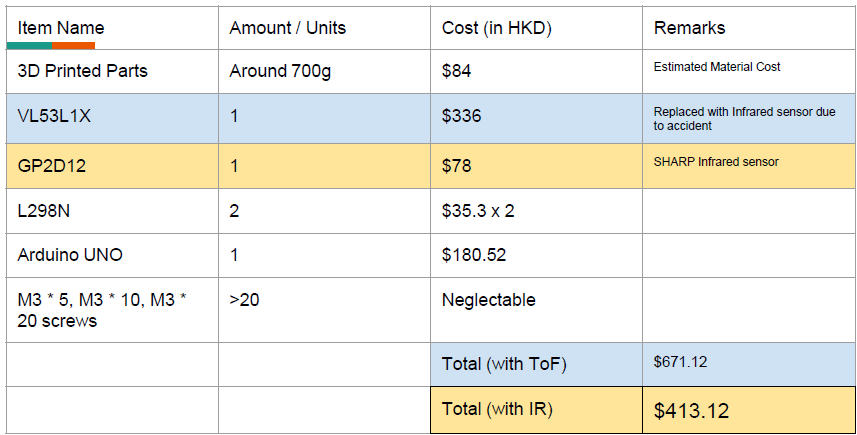857x435 pixels.
Task: Click the "$413.12" total cell
Action: (x=691, y=410)
